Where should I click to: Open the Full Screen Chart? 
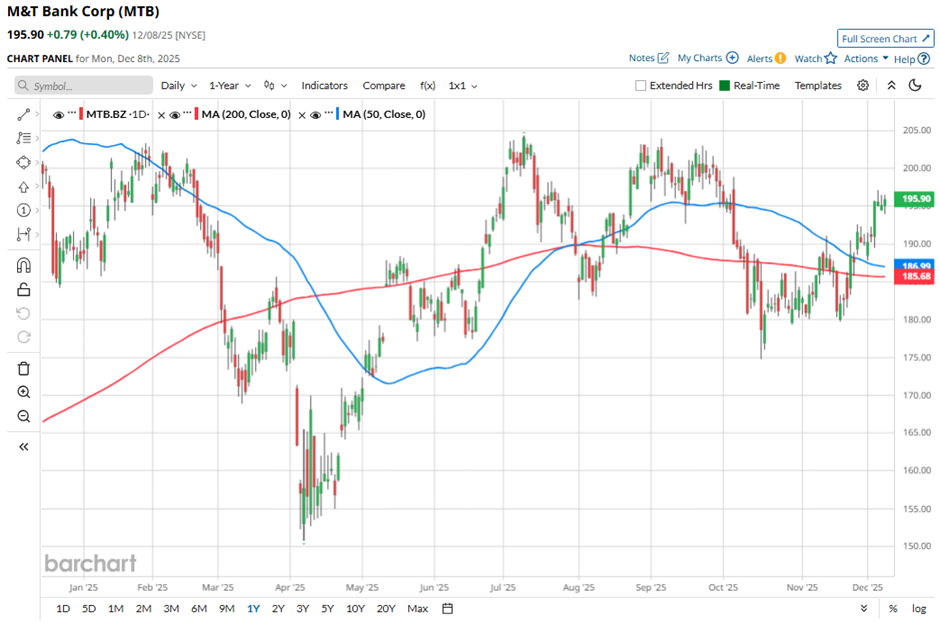885,38
